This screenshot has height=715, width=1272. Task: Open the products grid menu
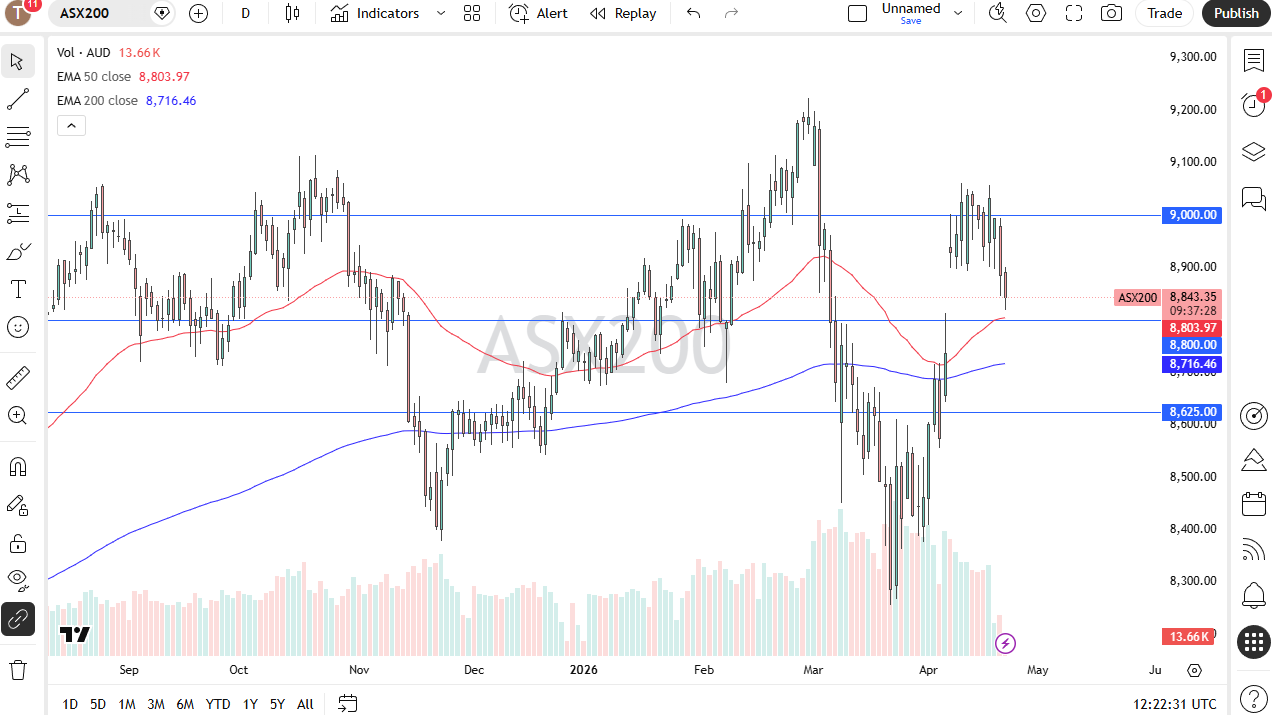point(1254,642)
